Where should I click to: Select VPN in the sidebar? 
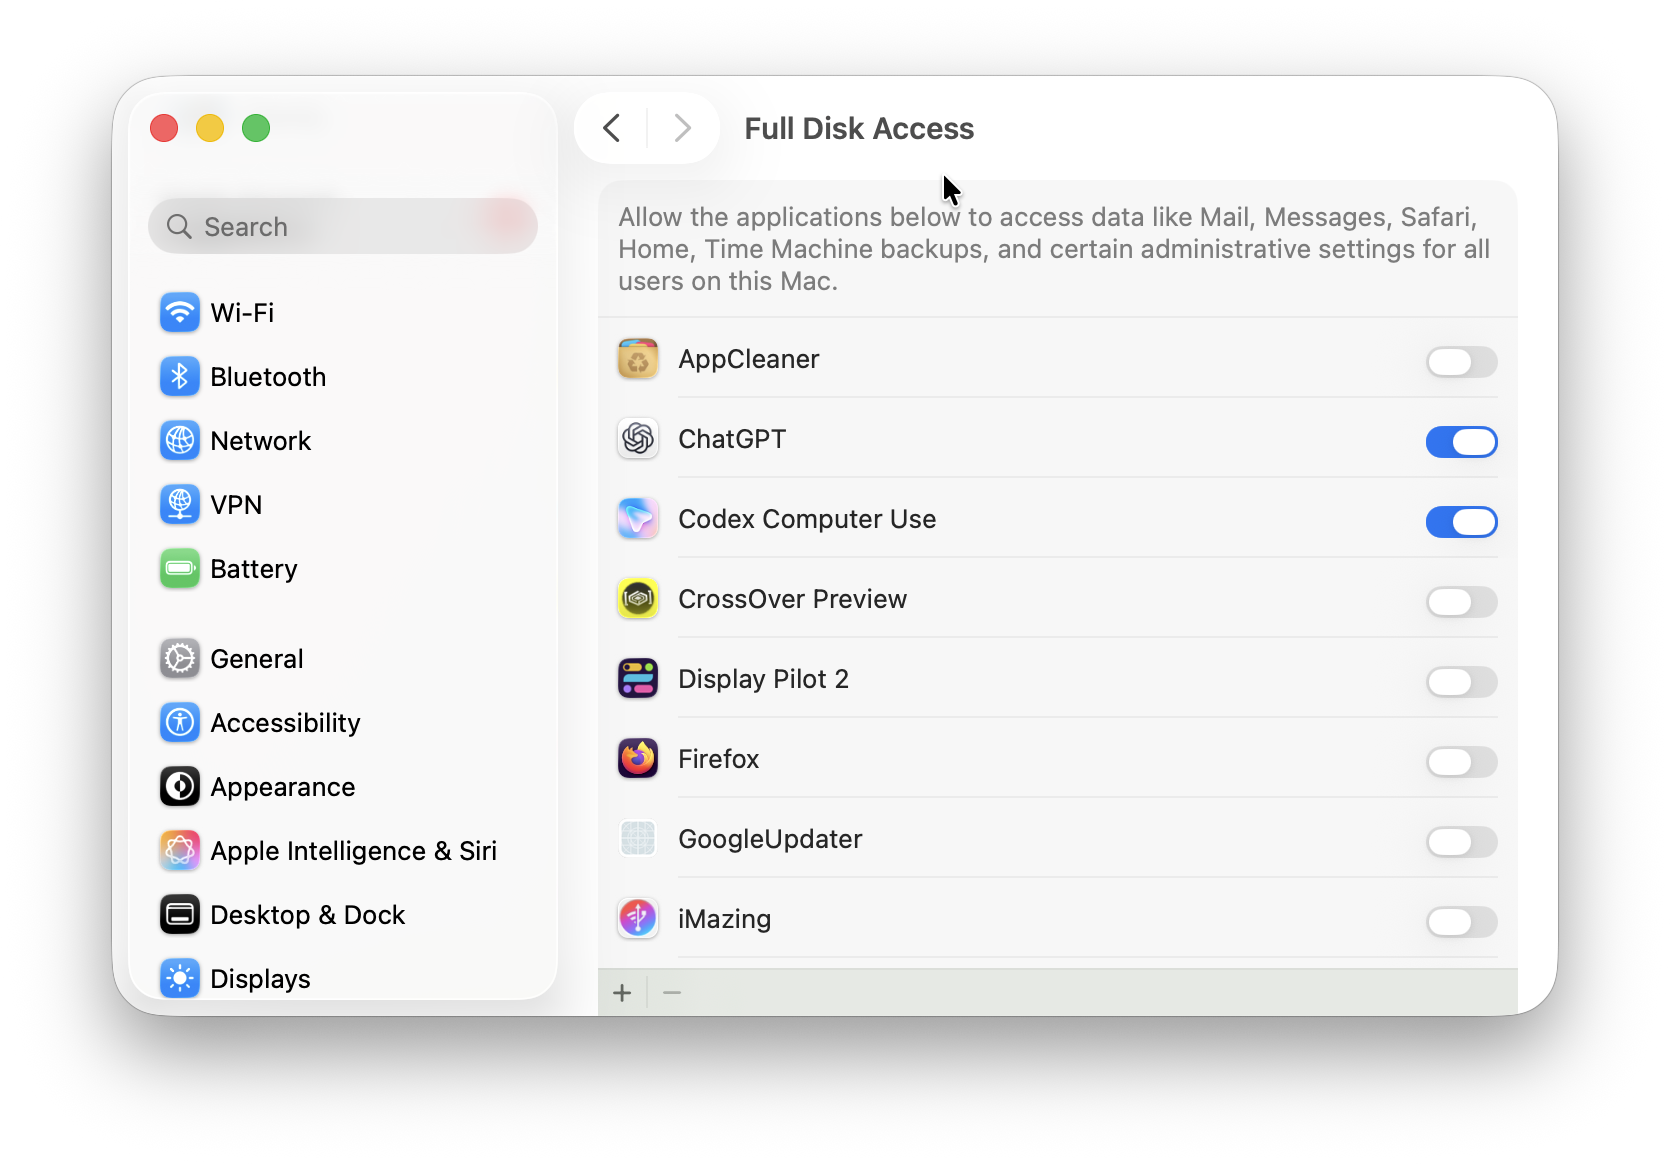(343, 505)
